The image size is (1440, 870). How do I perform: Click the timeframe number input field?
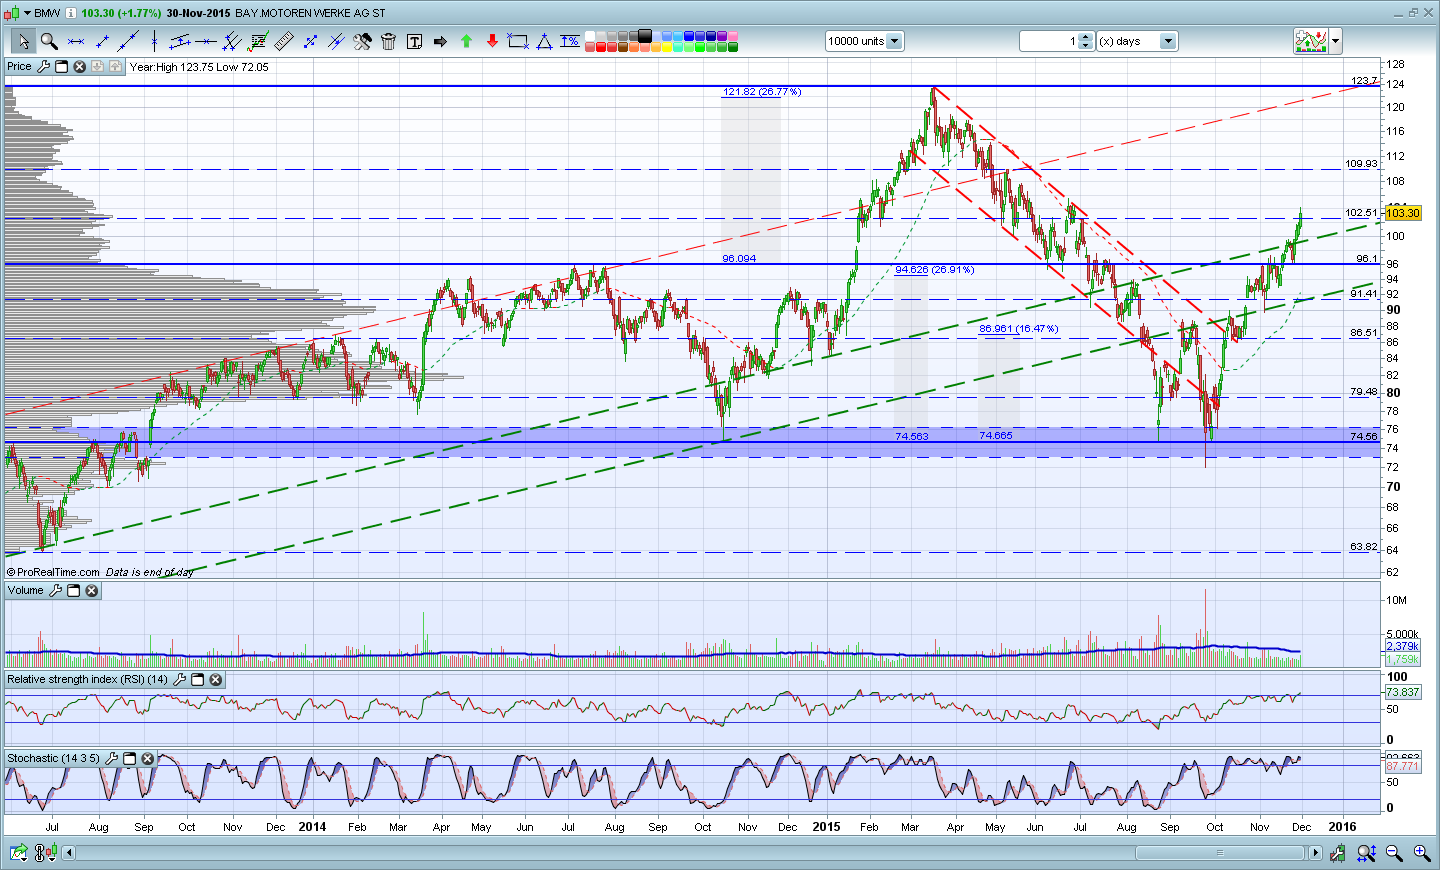[x=1049, y=41]
